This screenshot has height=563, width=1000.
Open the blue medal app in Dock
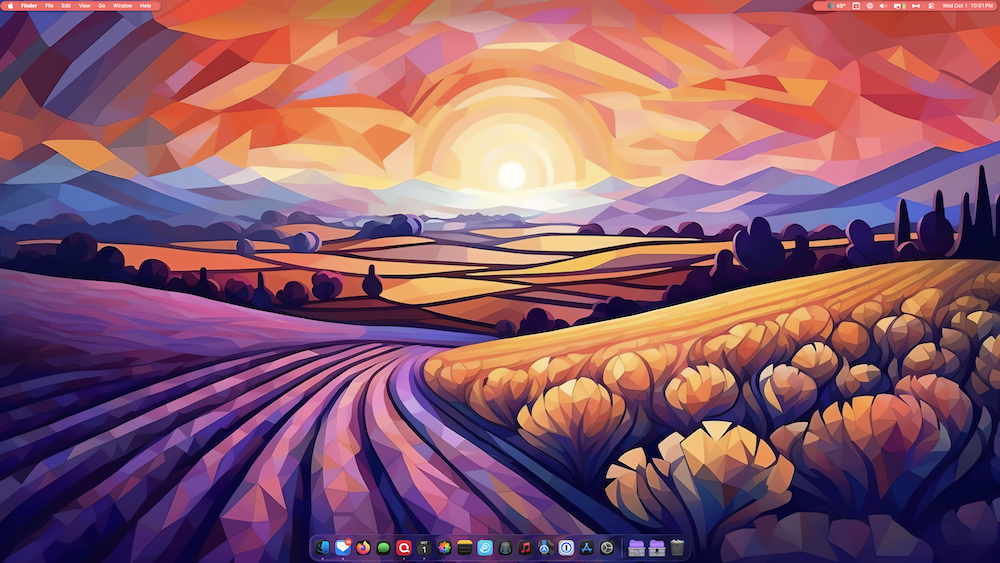pyautogui.click(x=546, y=548)
